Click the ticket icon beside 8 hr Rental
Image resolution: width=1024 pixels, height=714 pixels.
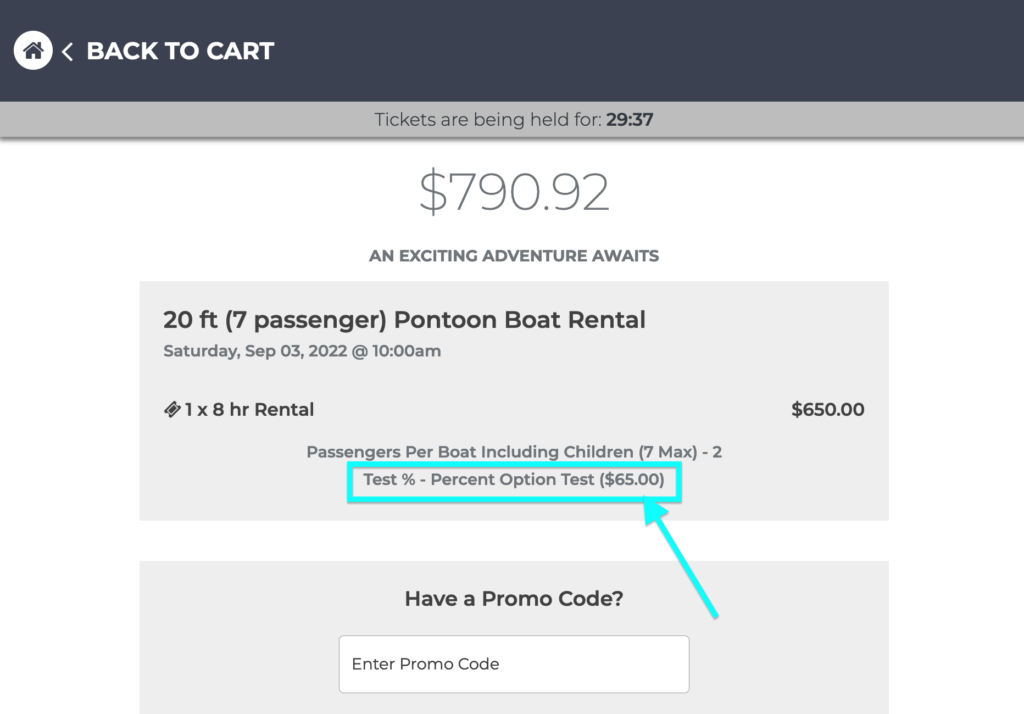pos(172,410)
